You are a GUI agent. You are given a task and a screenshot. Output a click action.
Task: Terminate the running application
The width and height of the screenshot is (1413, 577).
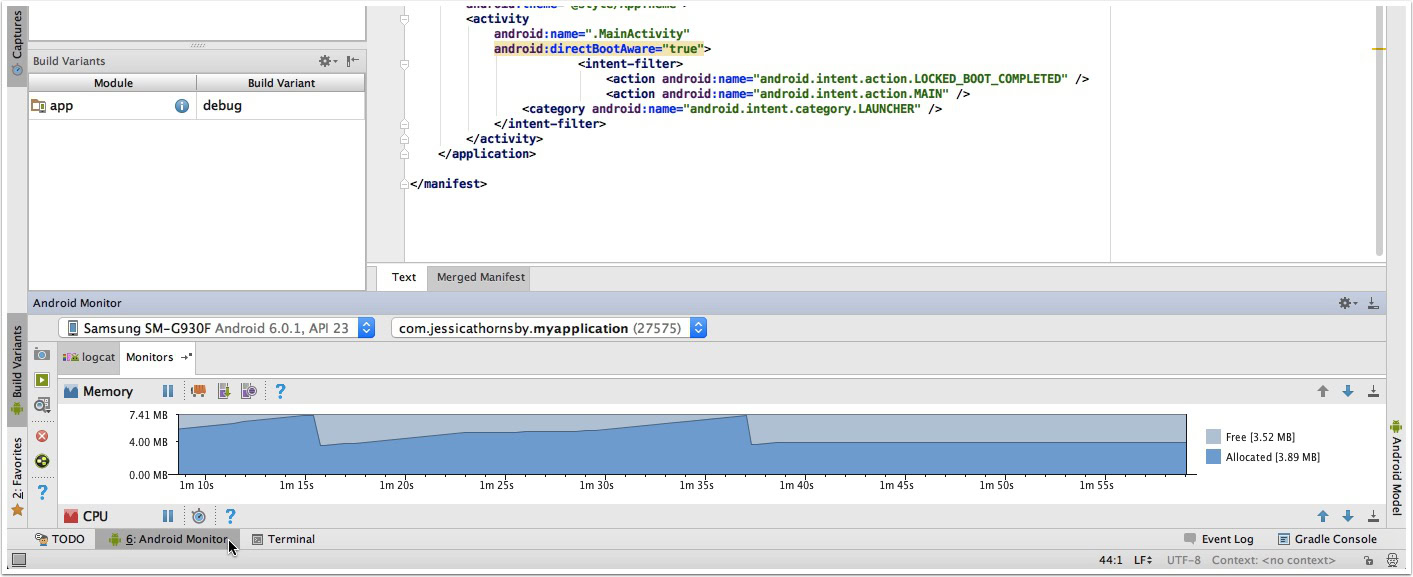point(41,435)
